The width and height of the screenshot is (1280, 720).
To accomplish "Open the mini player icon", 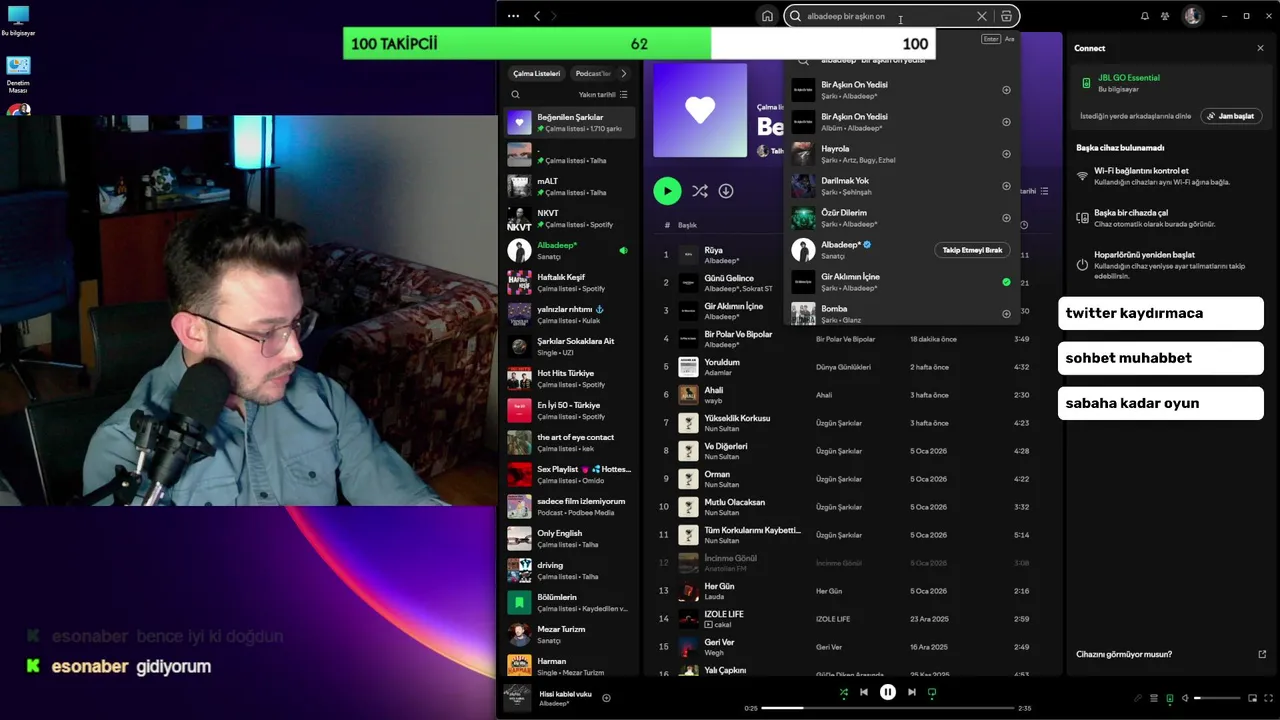I will pos(1251,698).
